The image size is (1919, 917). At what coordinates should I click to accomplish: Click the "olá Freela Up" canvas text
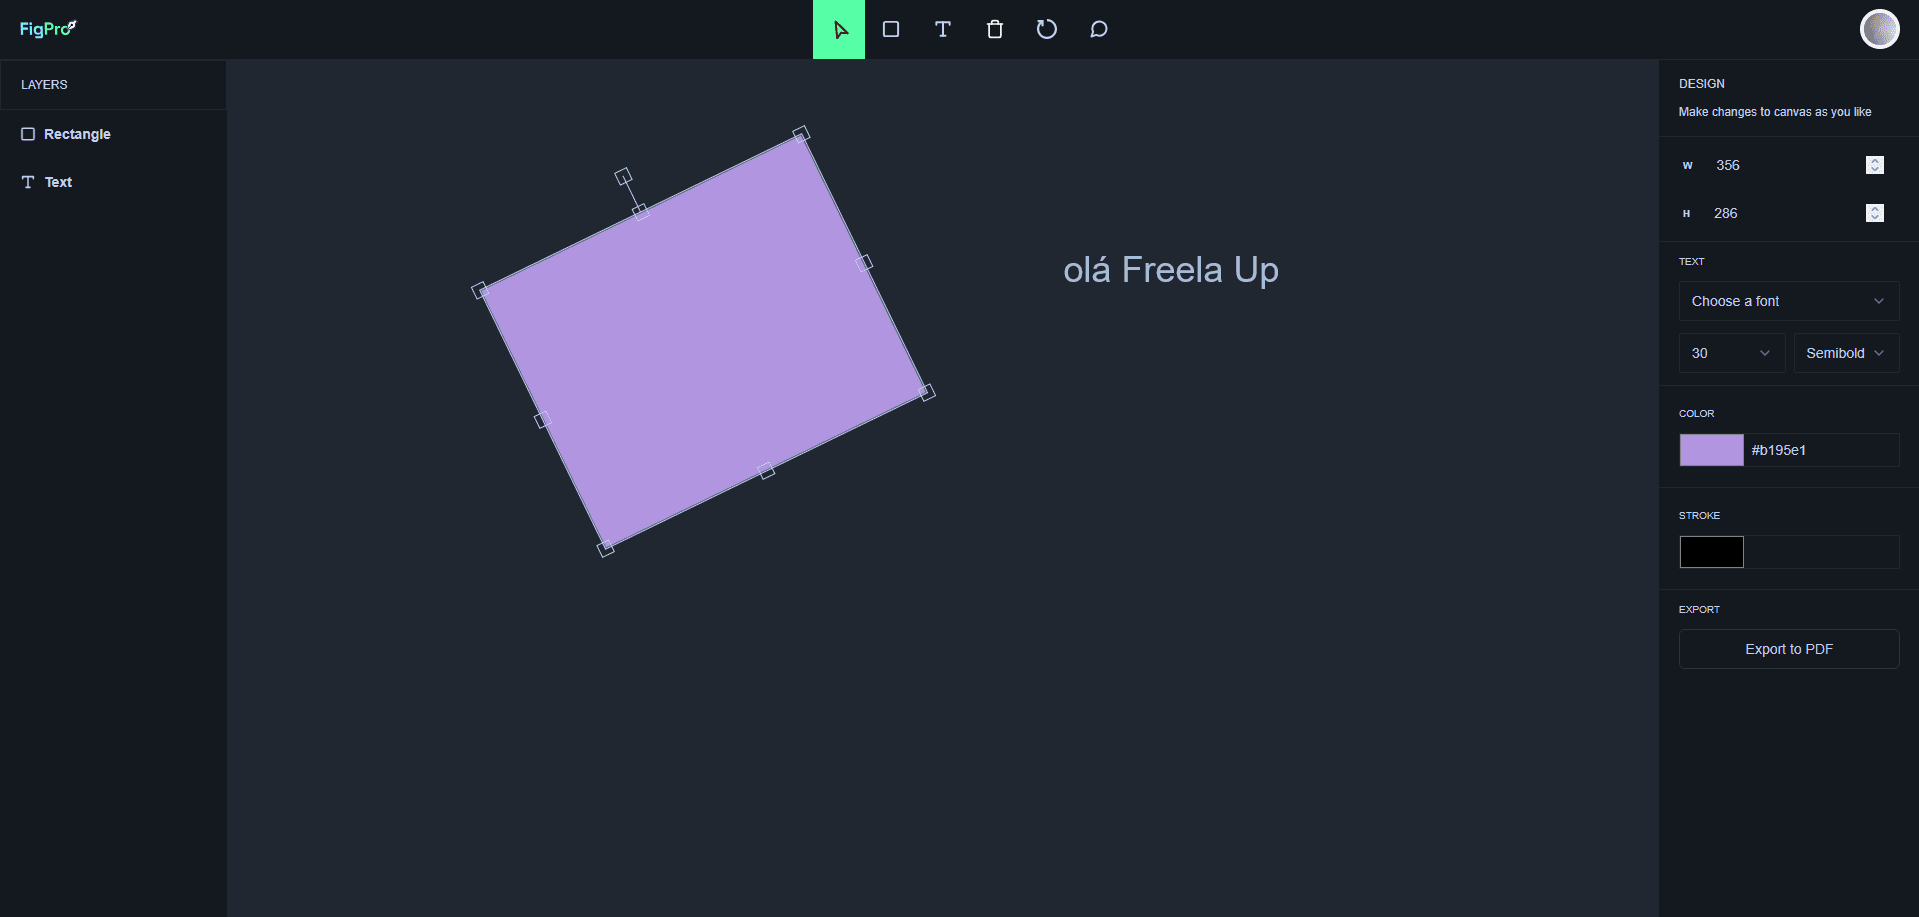[1171, 270]
